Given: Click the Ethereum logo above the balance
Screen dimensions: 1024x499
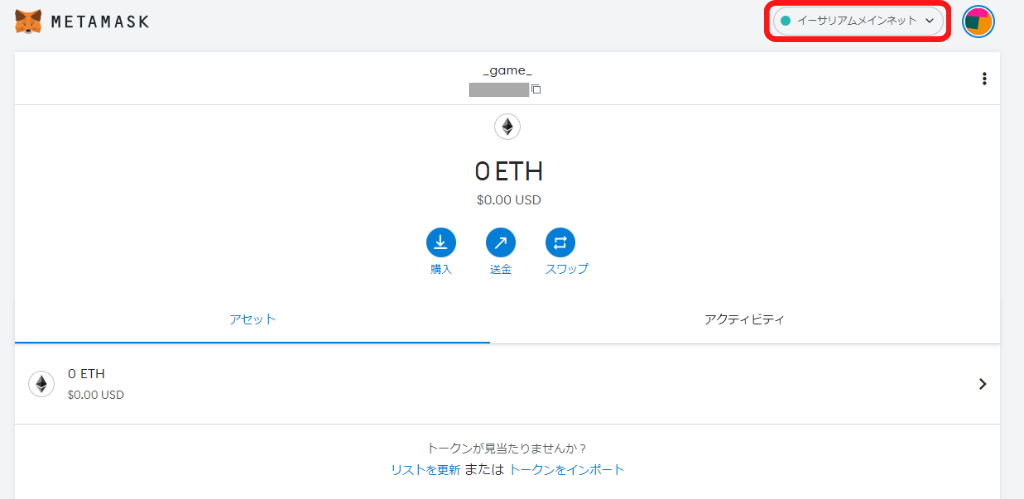Looking at the screenshot, I should pyautogui.click(x=507, y=127).
